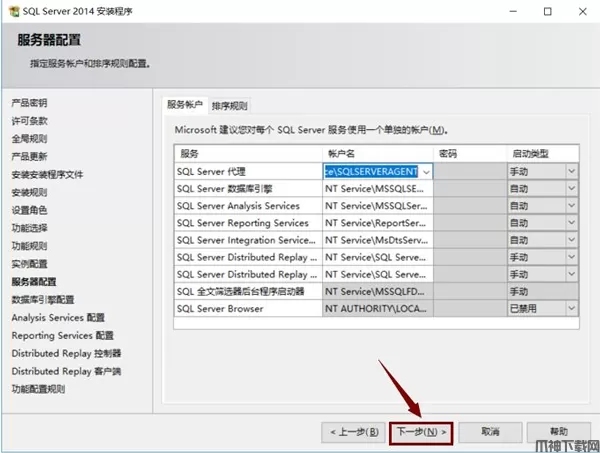This screenshot has height=453, width=600.
Task: Open startup type dropdown for SQL Server 数据库引擎
Action: tap(572, 188)
